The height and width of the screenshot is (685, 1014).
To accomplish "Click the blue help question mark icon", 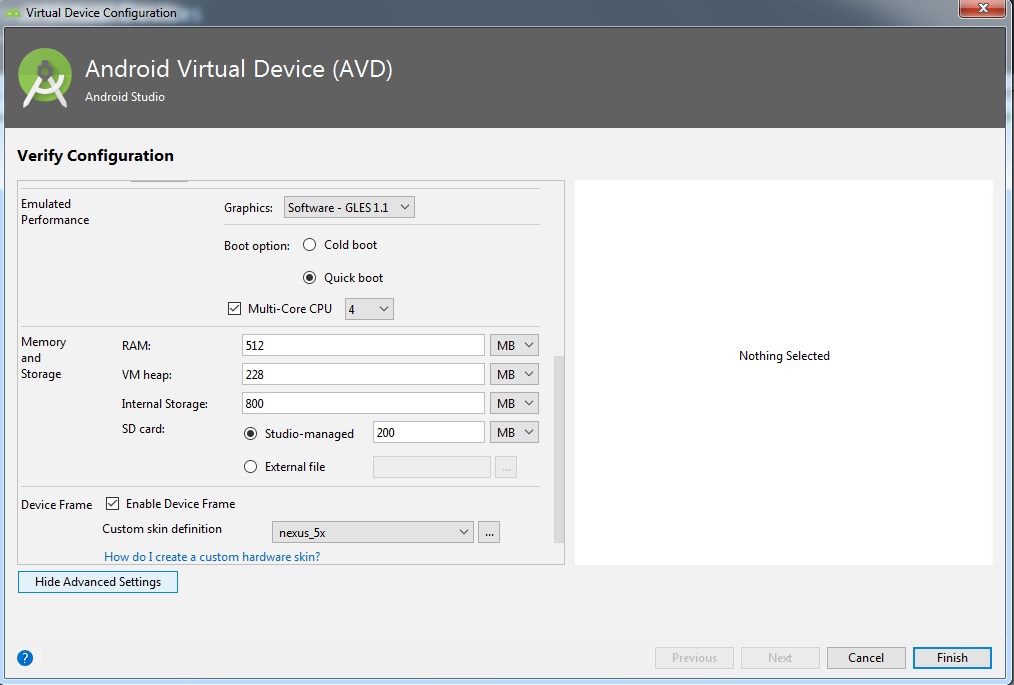I will pyautogui.click(x=26, y=658).
